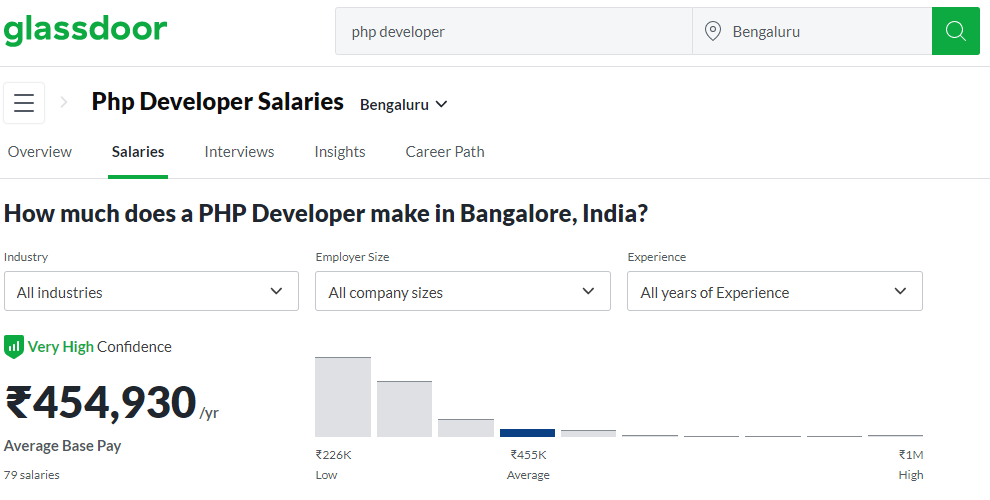
Task: Click the php developer search field
Action: coord(514,31)
